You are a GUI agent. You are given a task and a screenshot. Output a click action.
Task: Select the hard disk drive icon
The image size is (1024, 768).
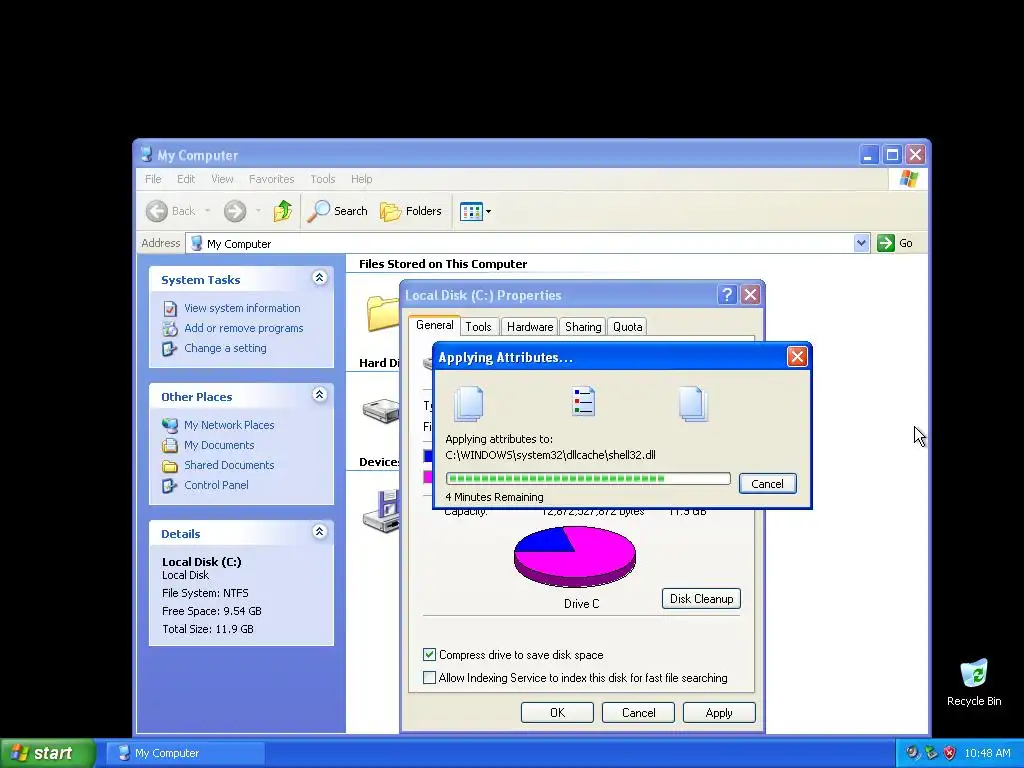coord(381,411)
